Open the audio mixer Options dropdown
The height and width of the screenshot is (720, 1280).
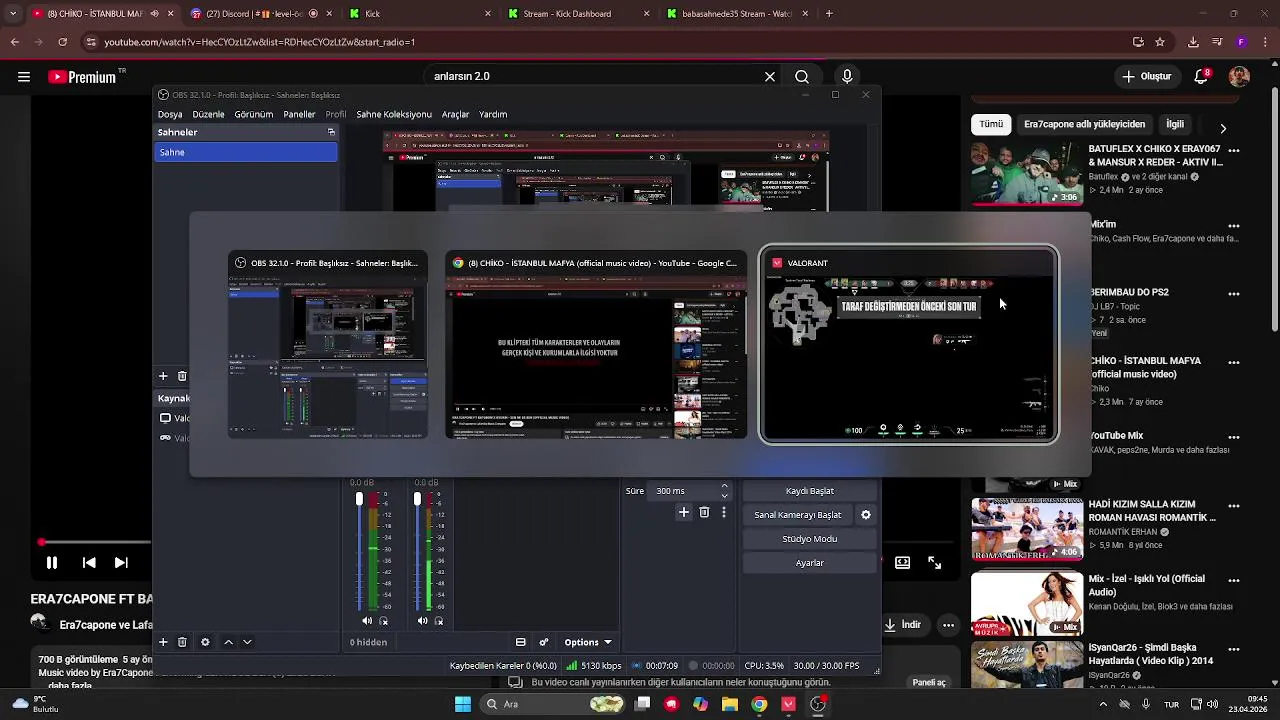tap(588, 642)
